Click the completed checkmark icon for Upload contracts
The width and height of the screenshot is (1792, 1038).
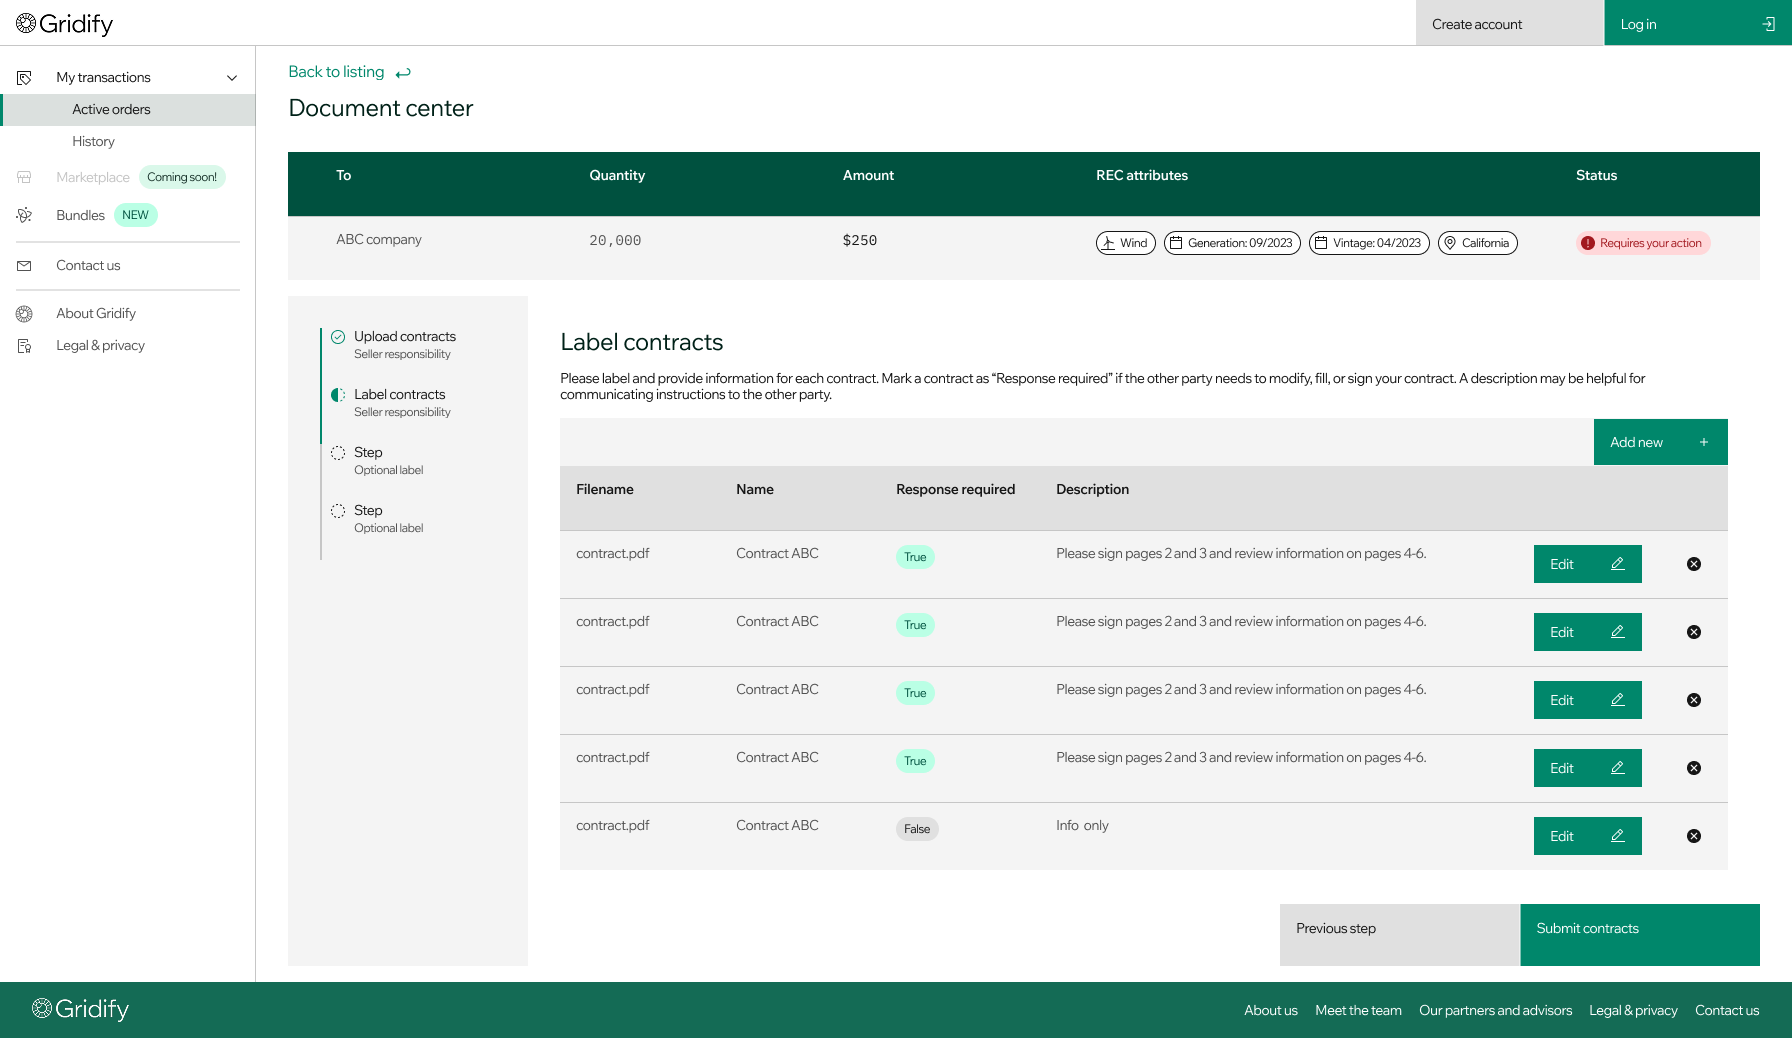(338, 337)
